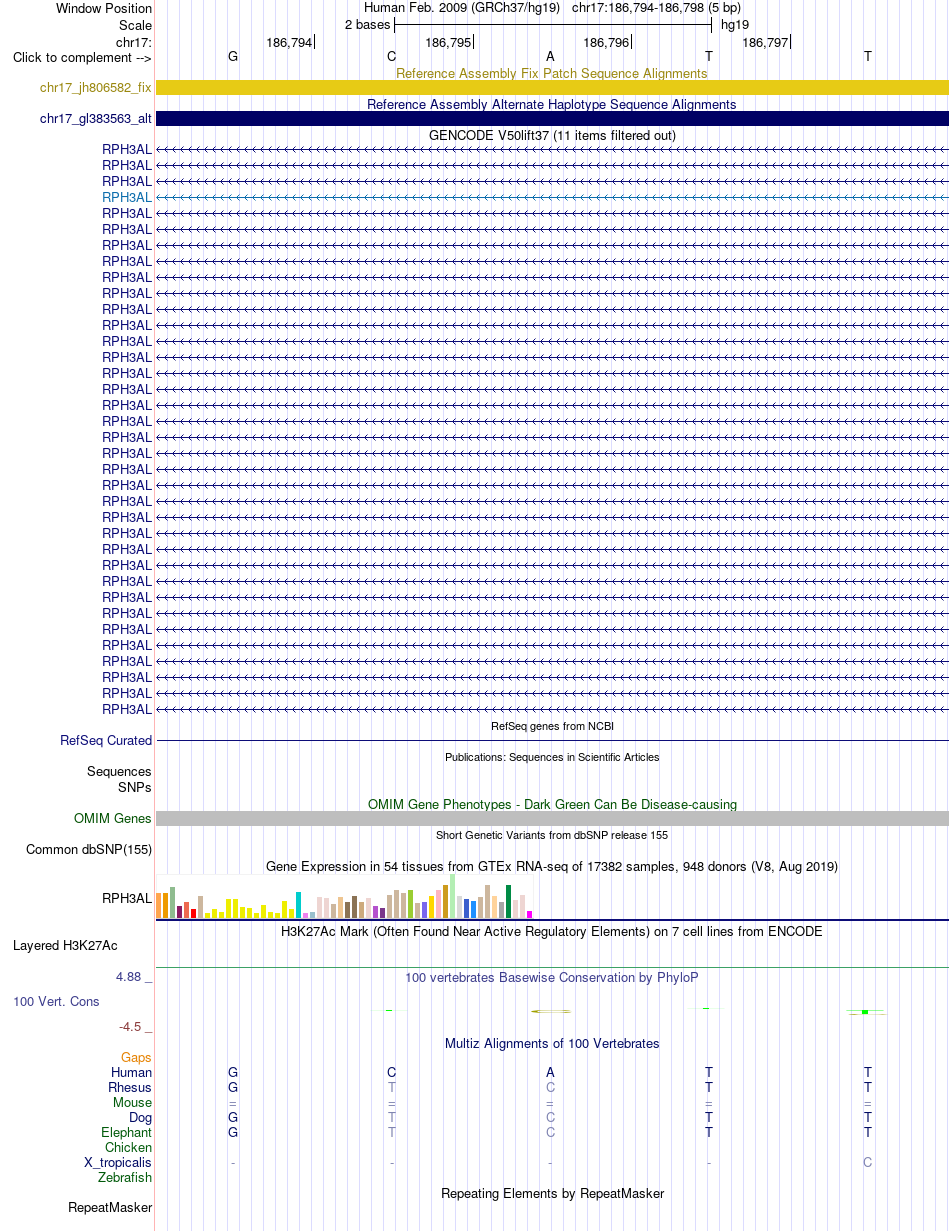Open the RefSeq genes from NCBI title
The image size is (950, 1231).
coord(552,726)
